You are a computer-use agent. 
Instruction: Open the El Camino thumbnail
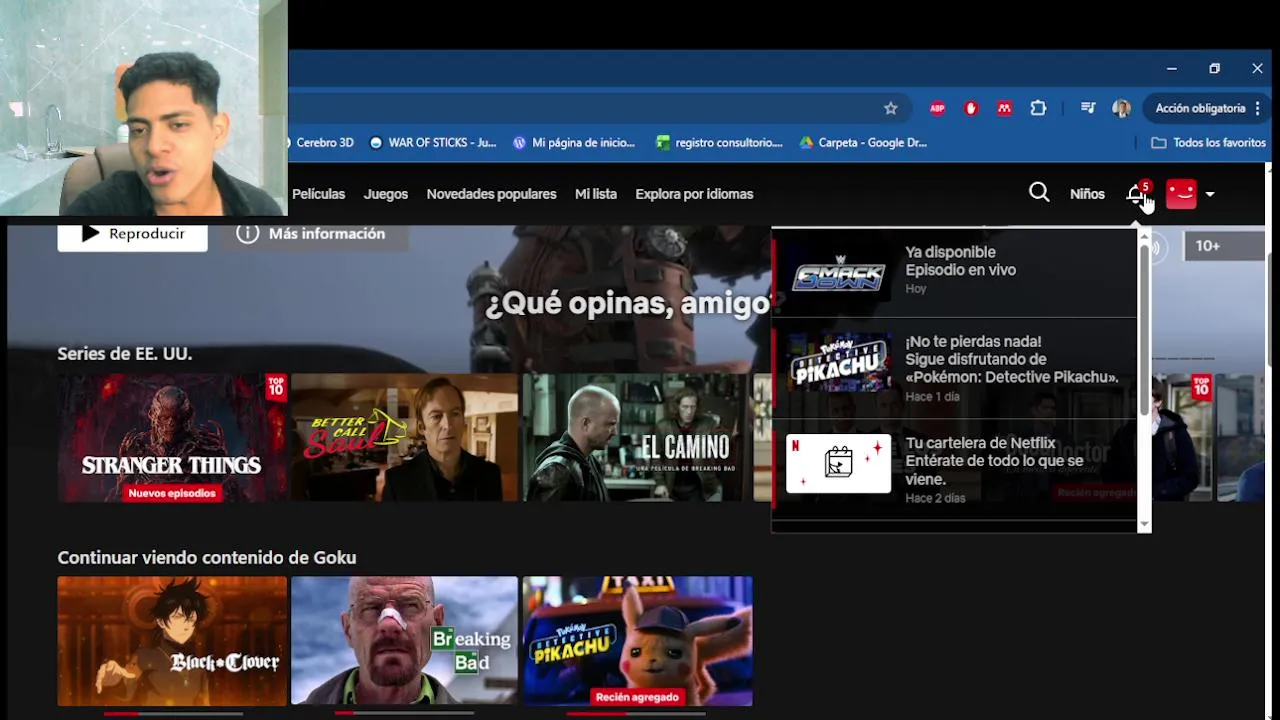pyautogui.click(x=635, y=438)
